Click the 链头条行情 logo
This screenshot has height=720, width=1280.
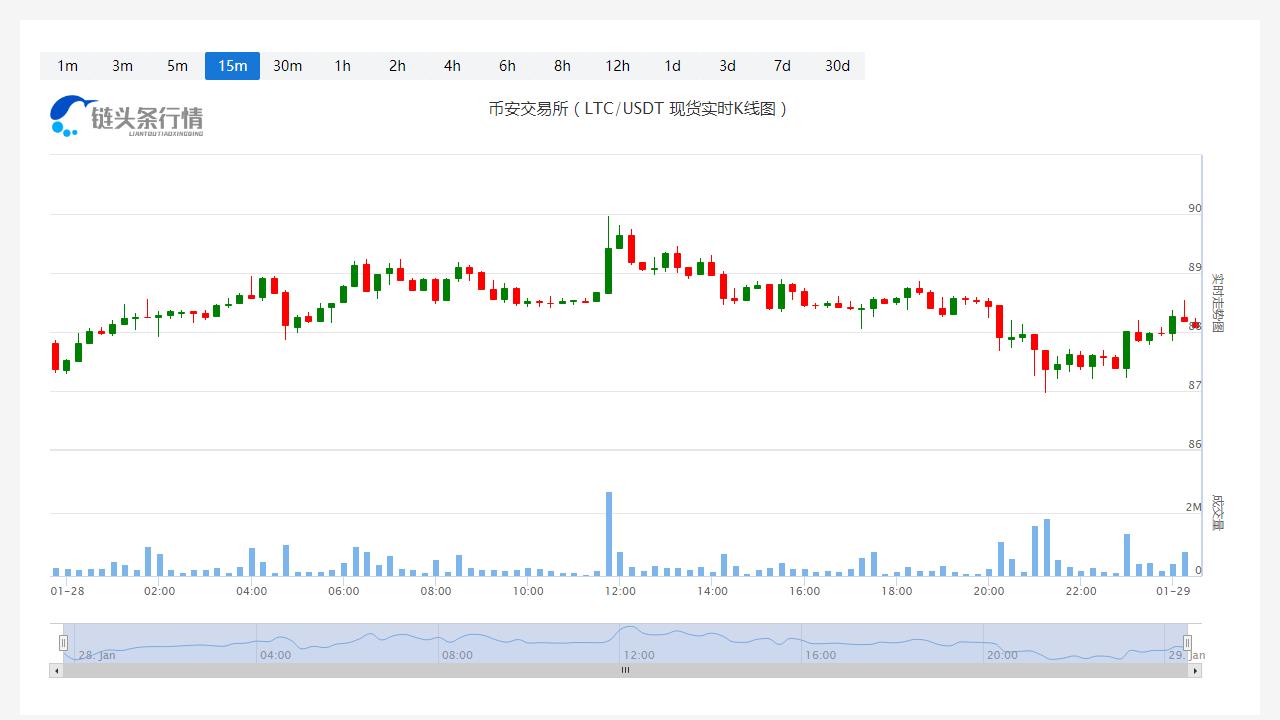pos(127,116)
